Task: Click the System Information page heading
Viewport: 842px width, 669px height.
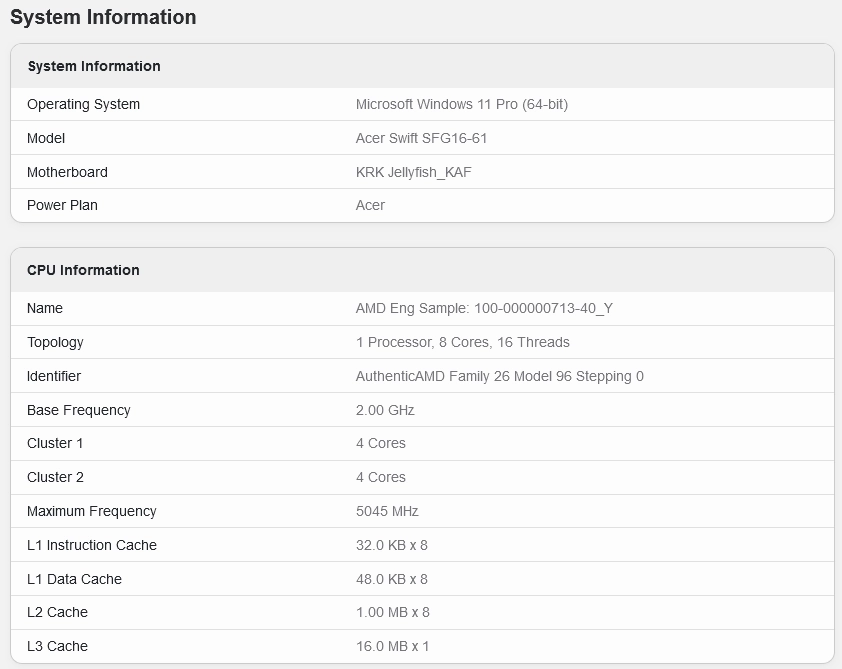Action: coord(103,17)
